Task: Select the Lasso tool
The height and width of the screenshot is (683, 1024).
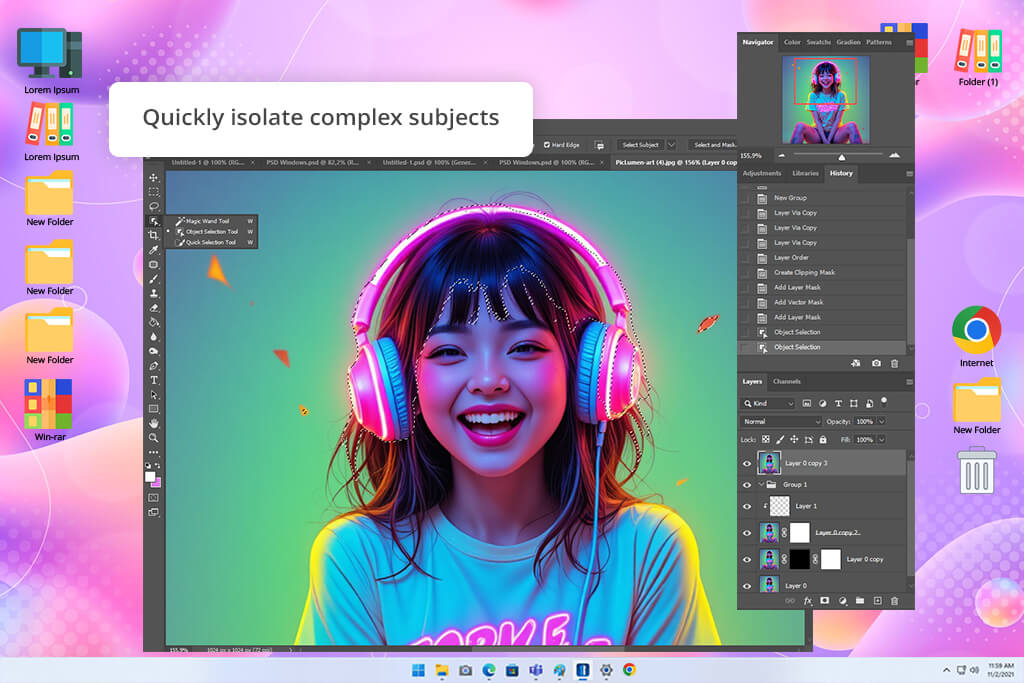Action: pyautogui.click(x=154, y=206)
